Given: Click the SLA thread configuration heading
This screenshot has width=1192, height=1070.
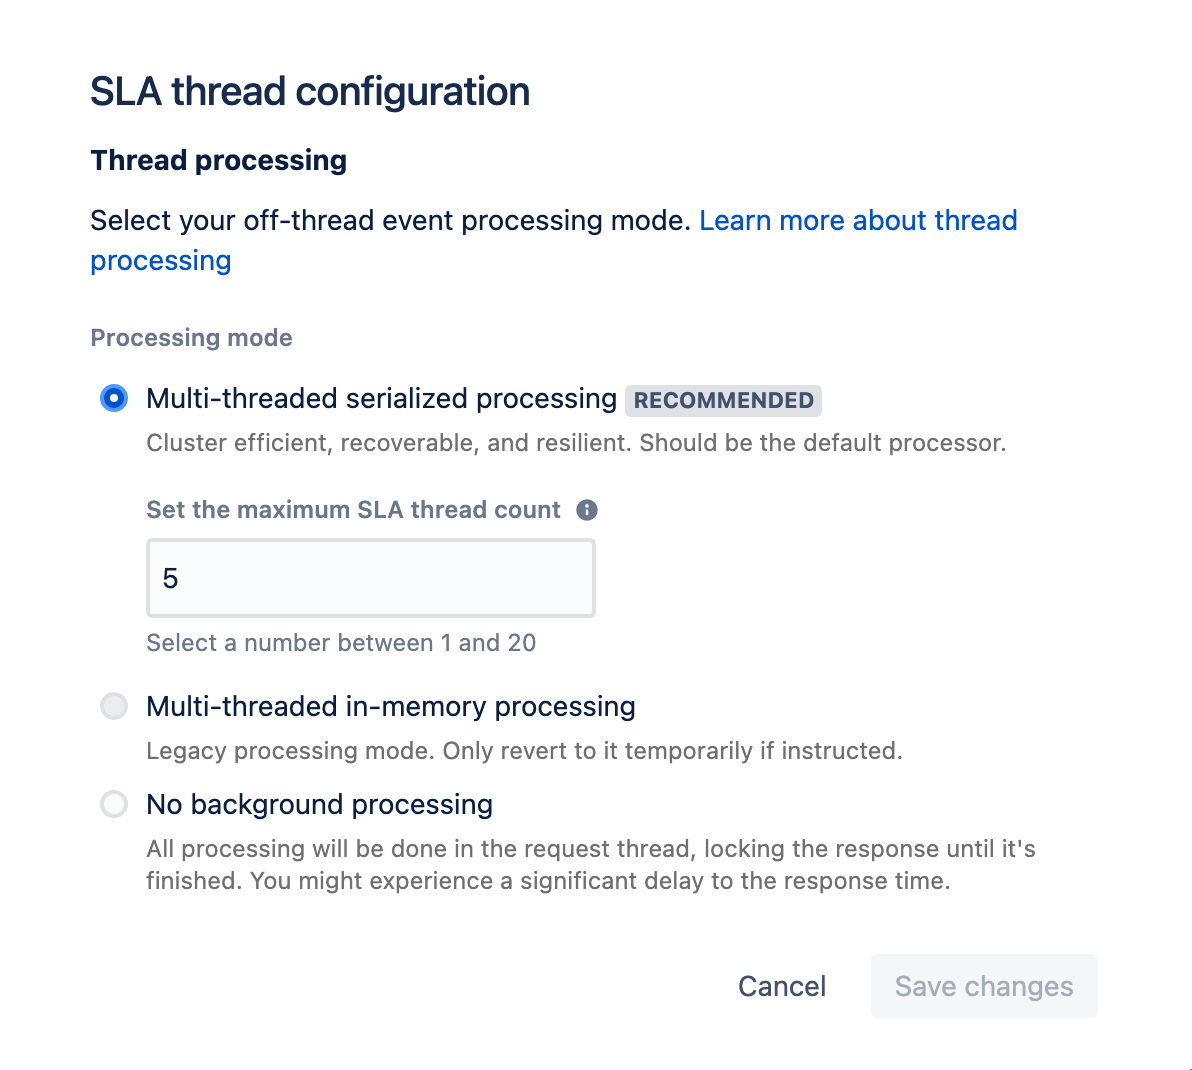Looking at the screenshot, I should tap(310, 91).
